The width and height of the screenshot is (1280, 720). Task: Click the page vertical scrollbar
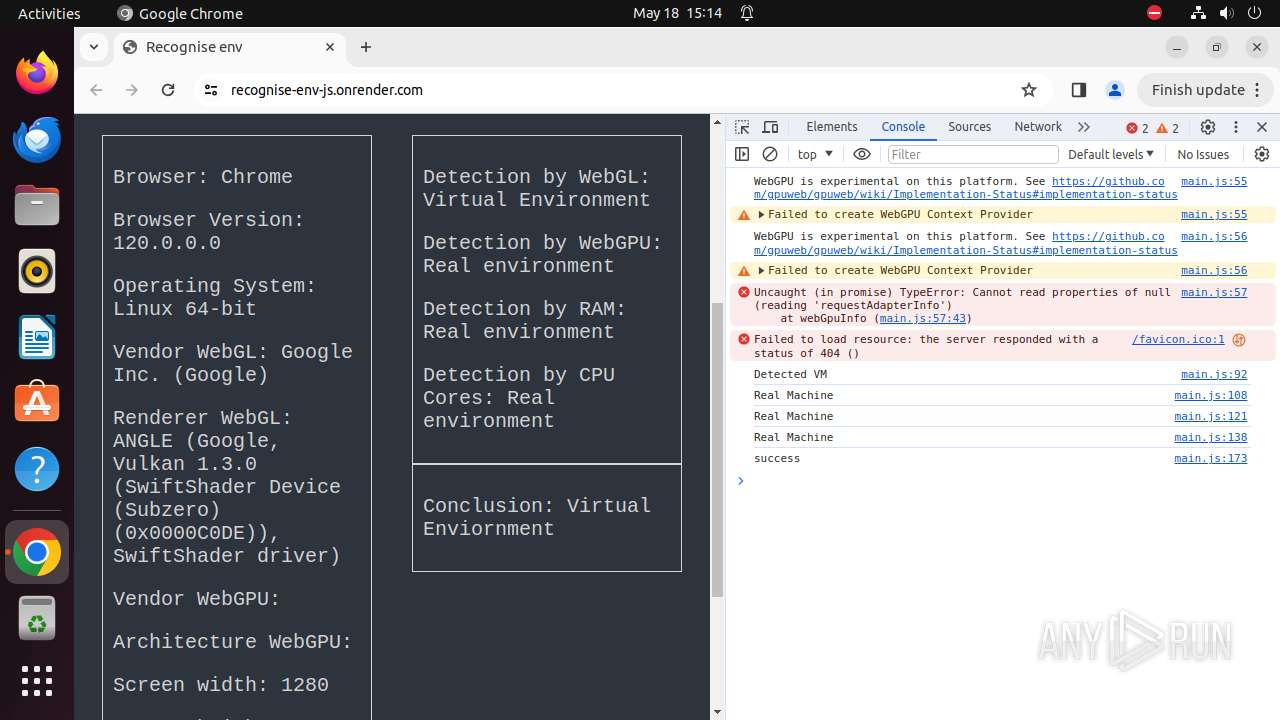pyautogui.click(x=717, y=450)
